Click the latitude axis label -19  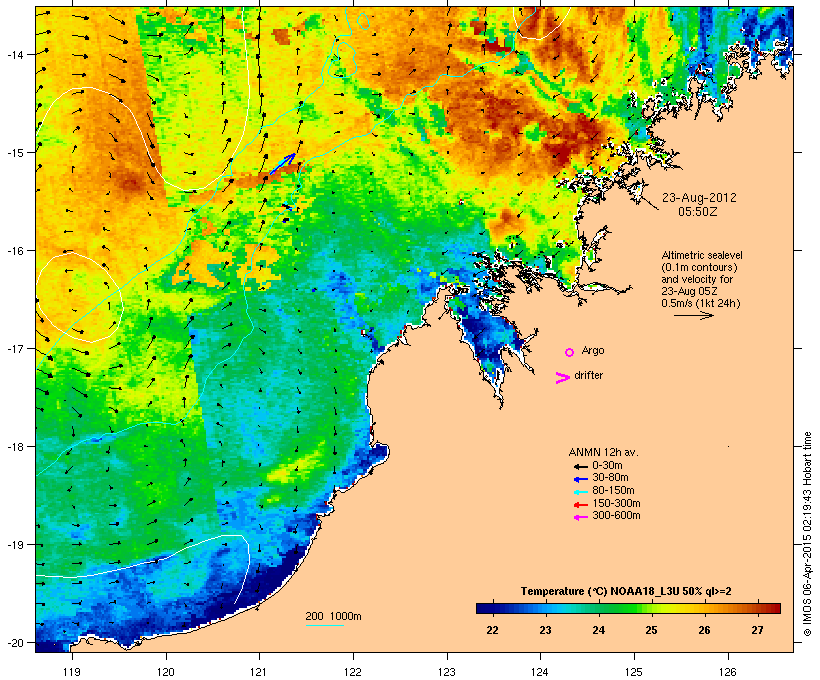point(14,545)
